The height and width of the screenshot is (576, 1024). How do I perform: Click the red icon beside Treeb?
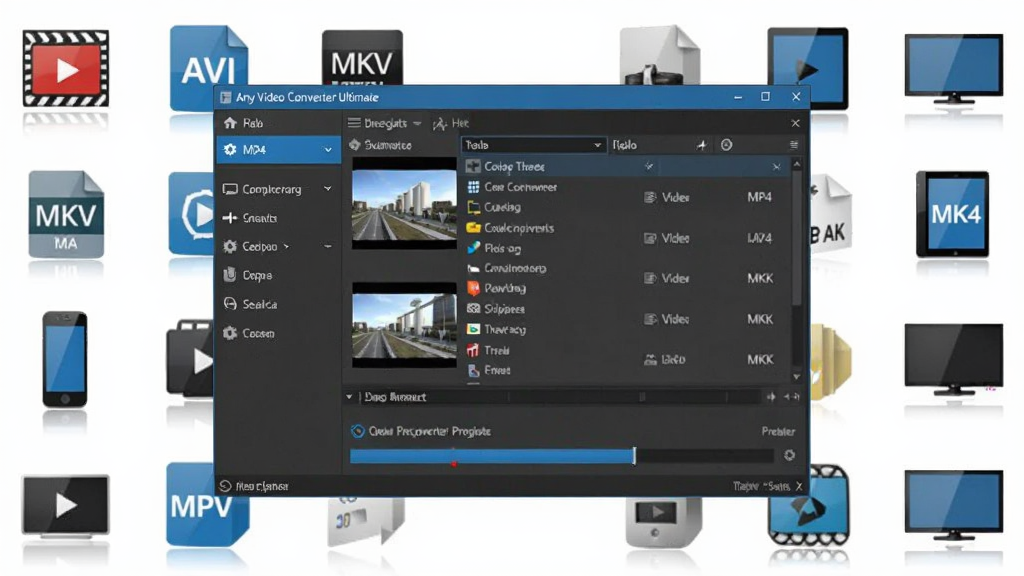pyautogui.click(x=473, y=350)
